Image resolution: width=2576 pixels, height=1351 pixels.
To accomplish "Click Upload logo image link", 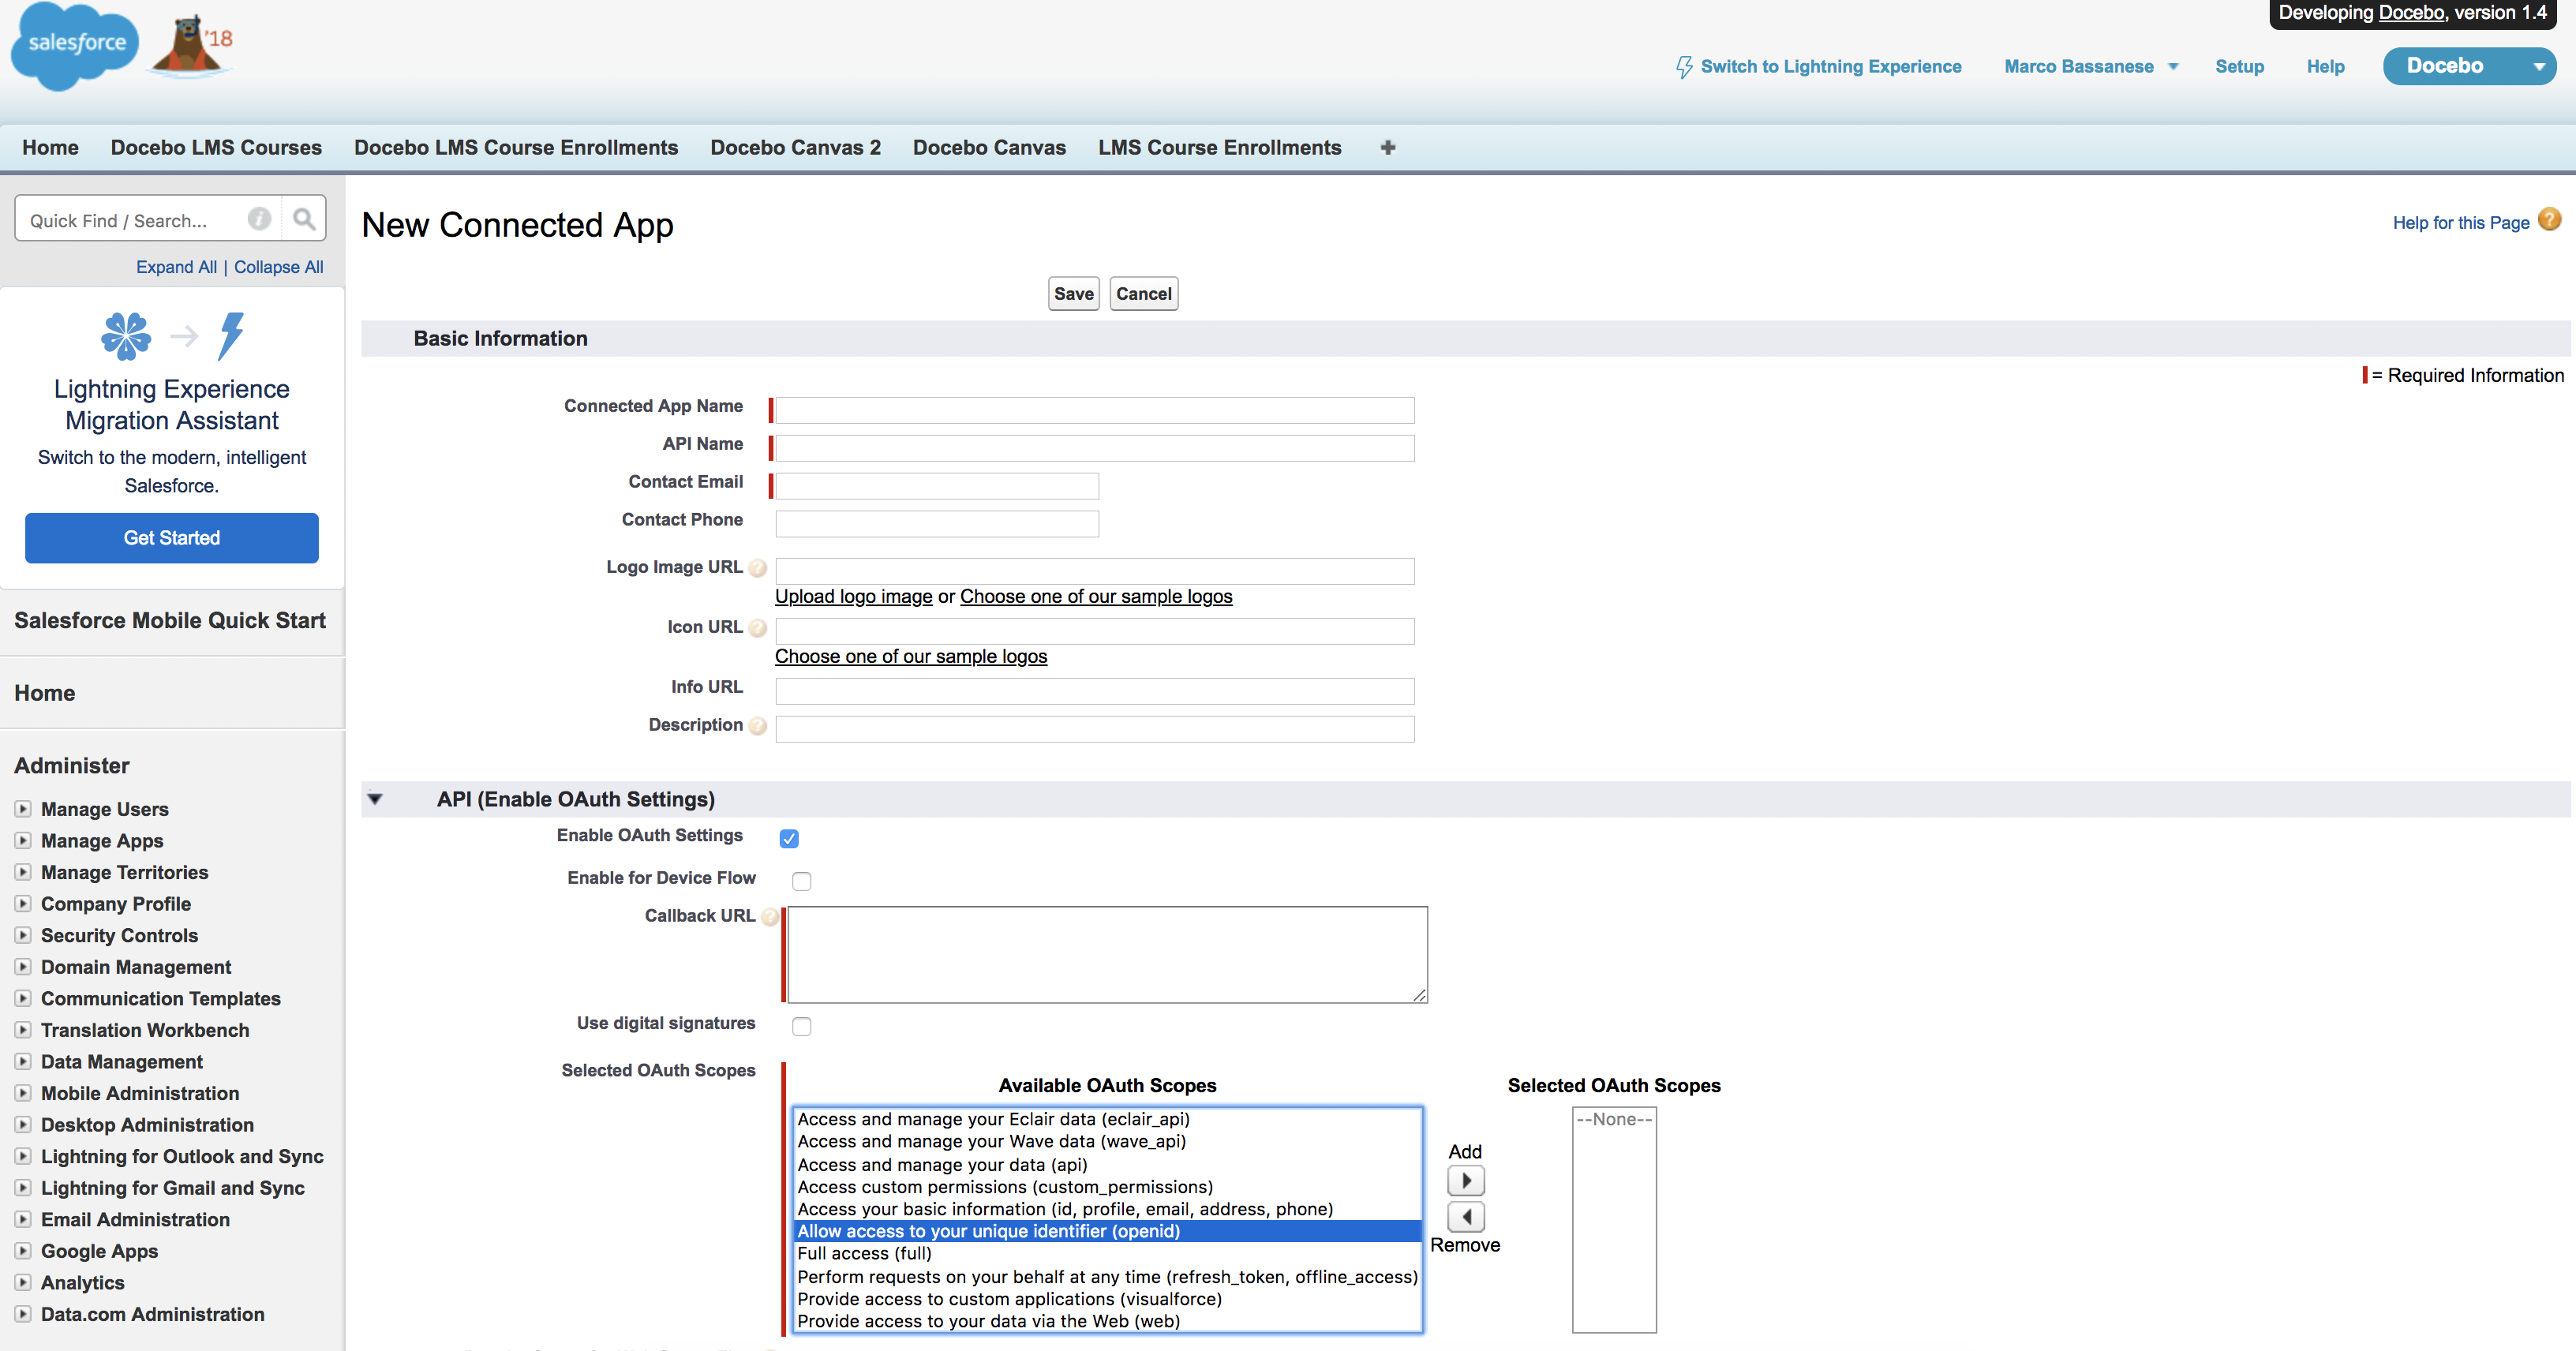I will tap(854, 597).
